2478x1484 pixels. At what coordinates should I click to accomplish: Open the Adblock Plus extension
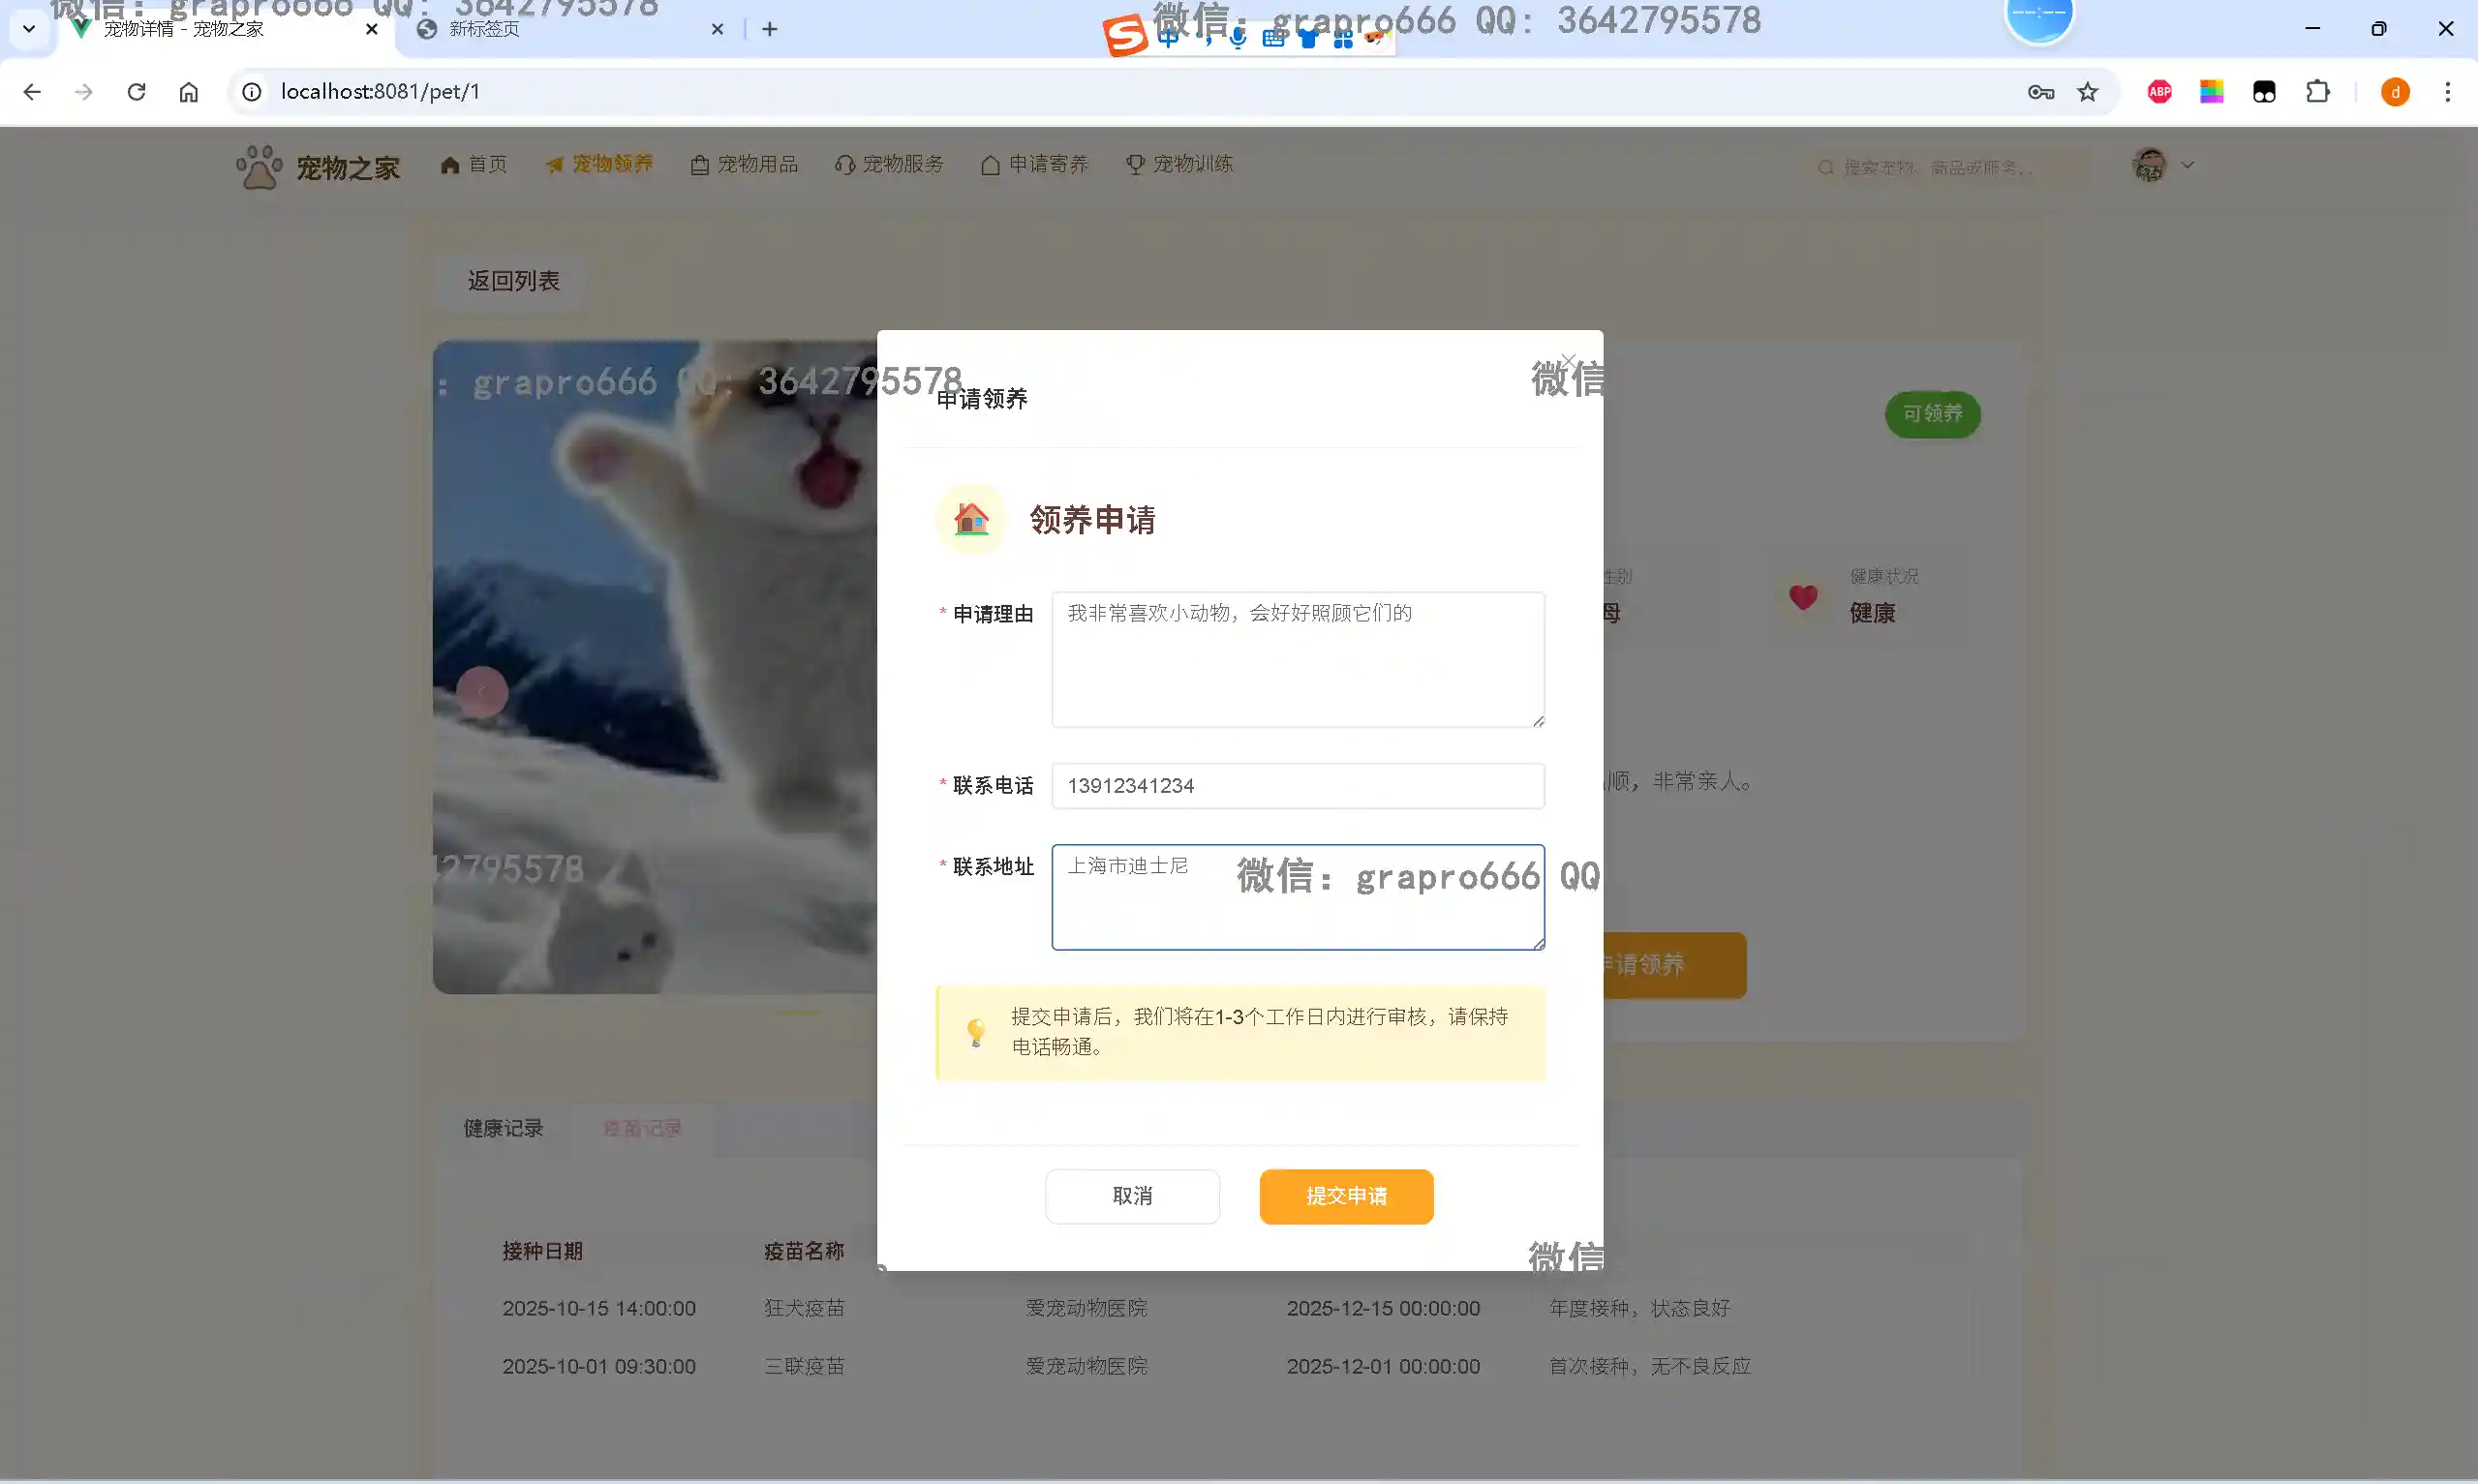click(x=2159, y=92)
